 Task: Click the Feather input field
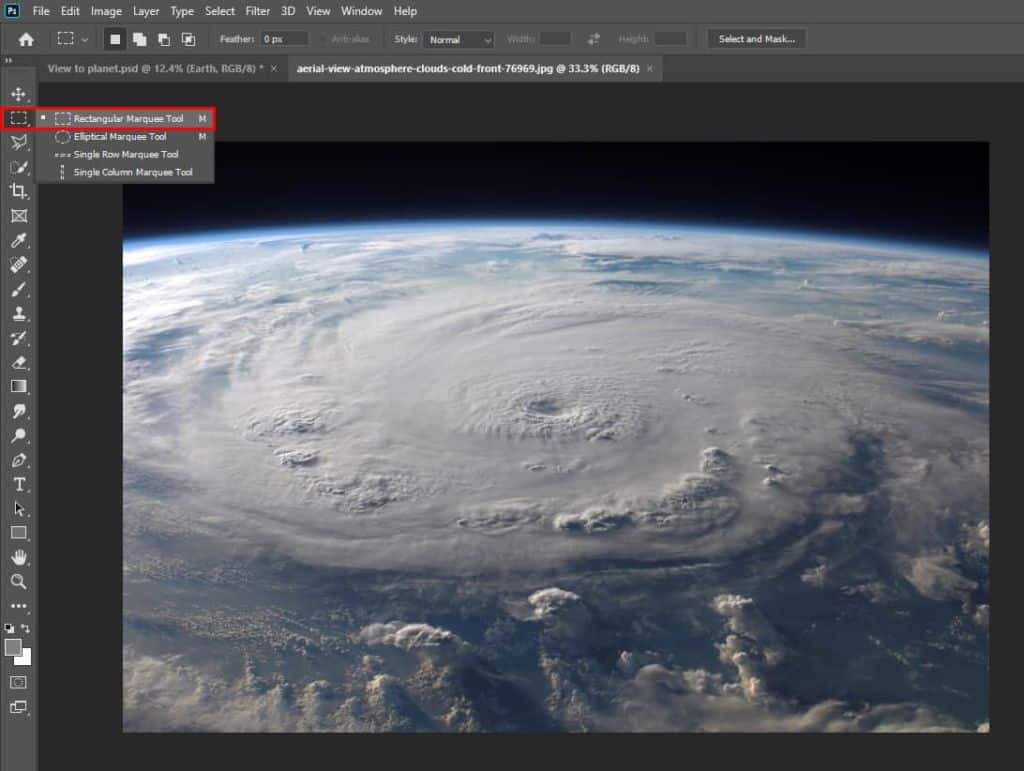pyautogui.click(x=283, y=38)
